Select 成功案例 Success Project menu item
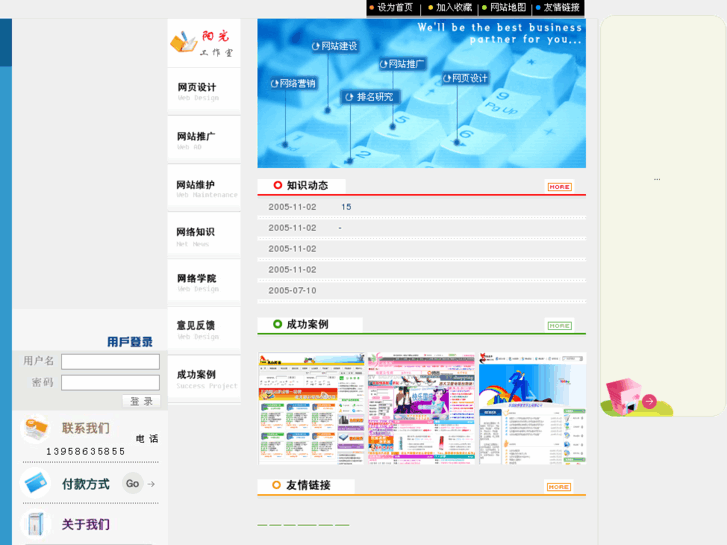Viewport: 727px width, 545px height. click(x=204, y=378)
